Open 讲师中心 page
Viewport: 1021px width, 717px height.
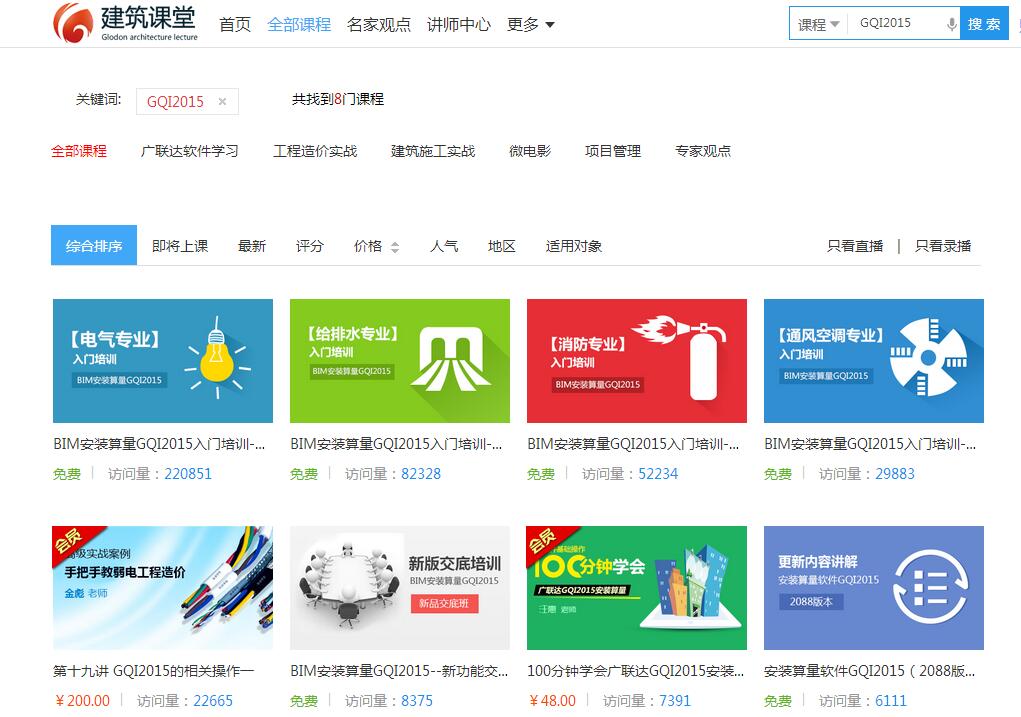click(459, 25)
